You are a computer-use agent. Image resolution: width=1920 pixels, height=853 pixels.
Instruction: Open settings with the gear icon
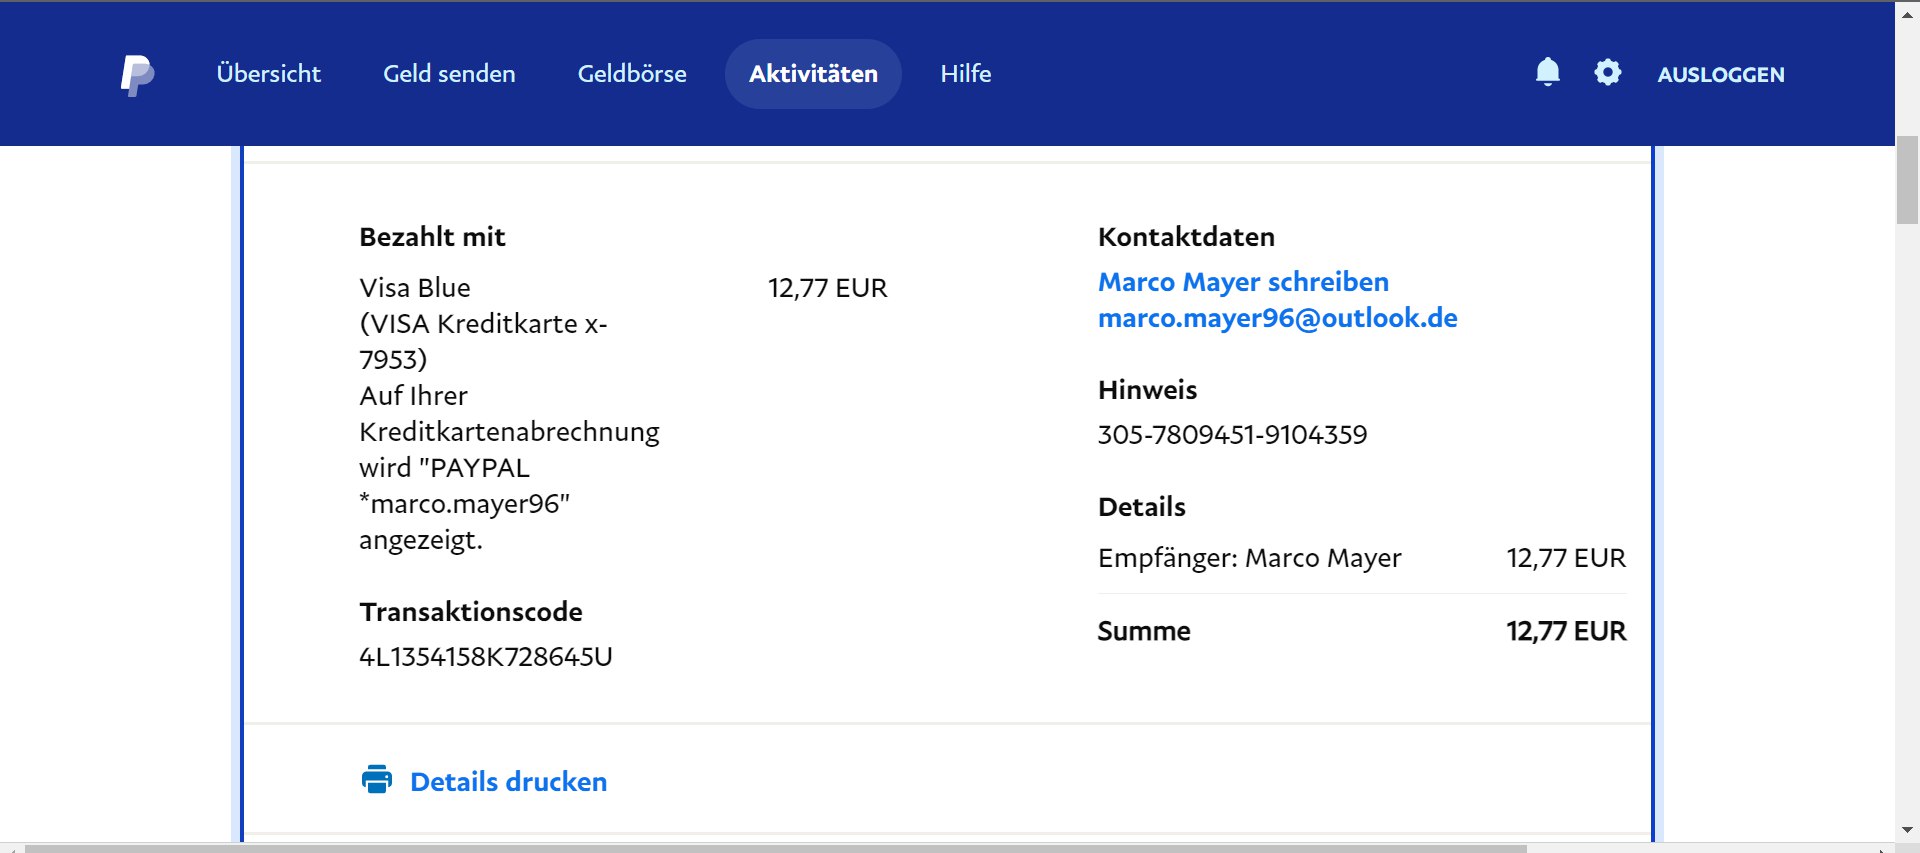tap(1607, 73)
